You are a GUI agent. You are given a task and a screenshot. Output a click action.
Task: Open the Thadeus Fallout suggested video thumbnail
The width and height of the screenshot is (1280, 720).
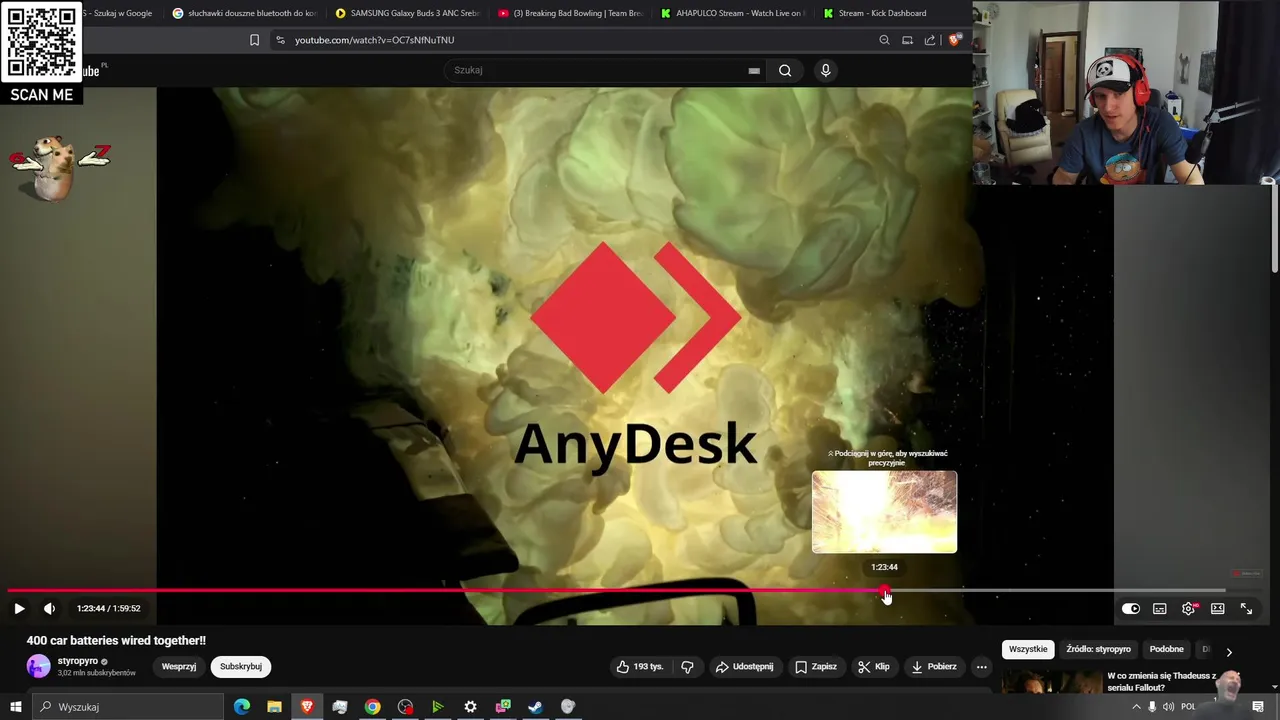(1051, 682)
